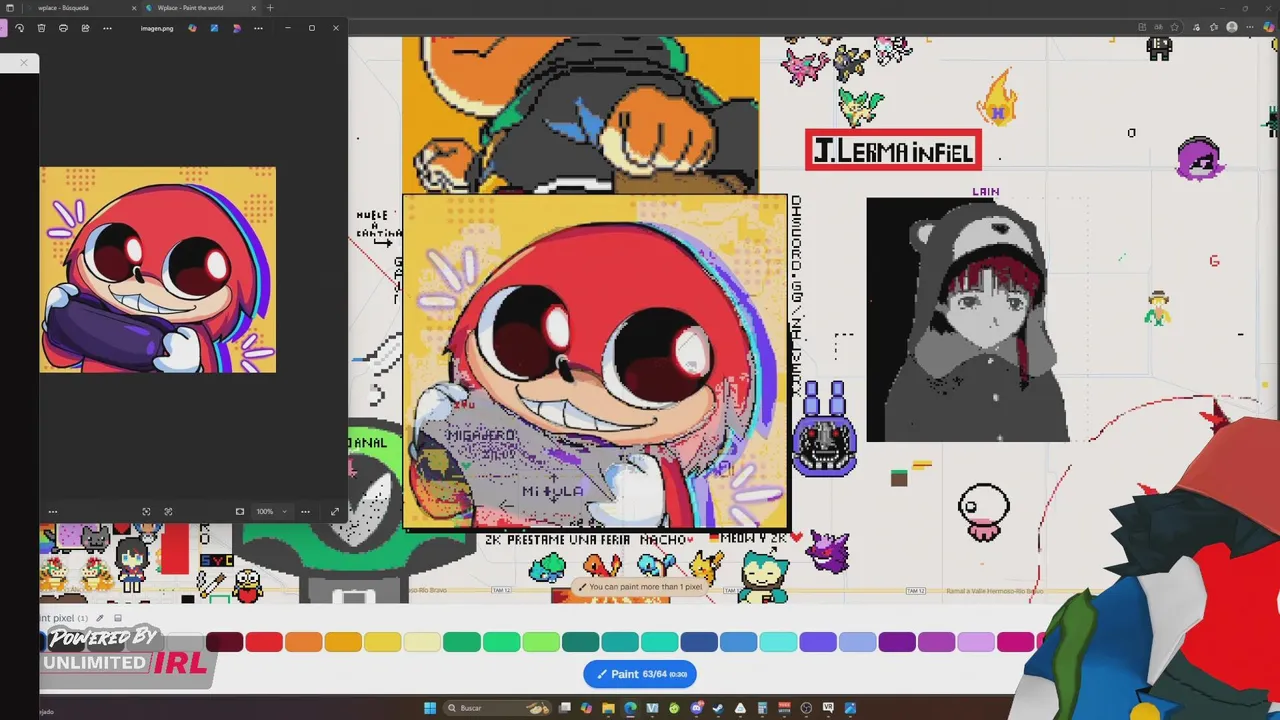1280x720 pixels.
Task: Click the 'LAIN' label above portrait
Action: coord(985,191)
